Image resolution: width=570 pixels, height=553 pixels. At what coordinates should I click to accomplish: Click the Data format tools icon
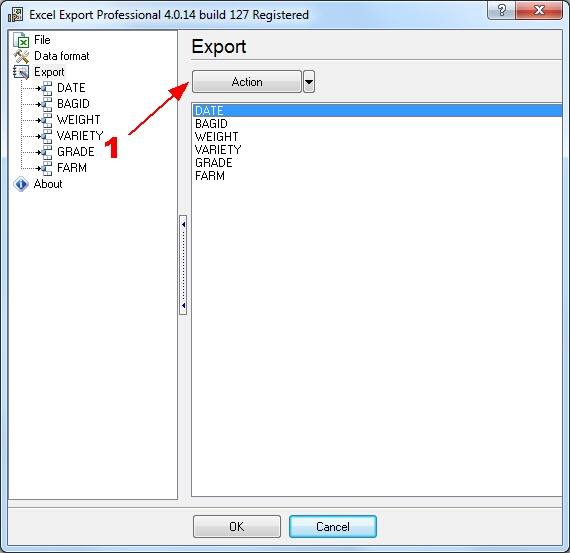coord(21,56)
